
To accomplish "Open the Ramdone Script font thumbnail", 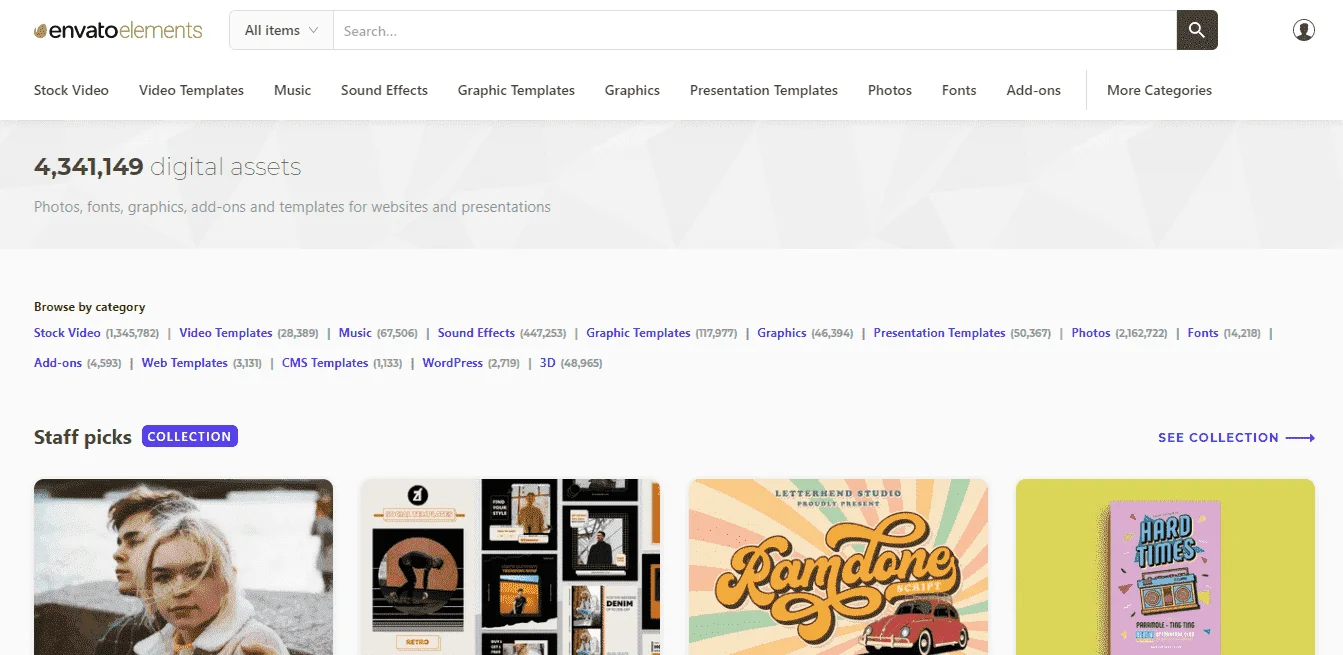I will tap(838, 567).
